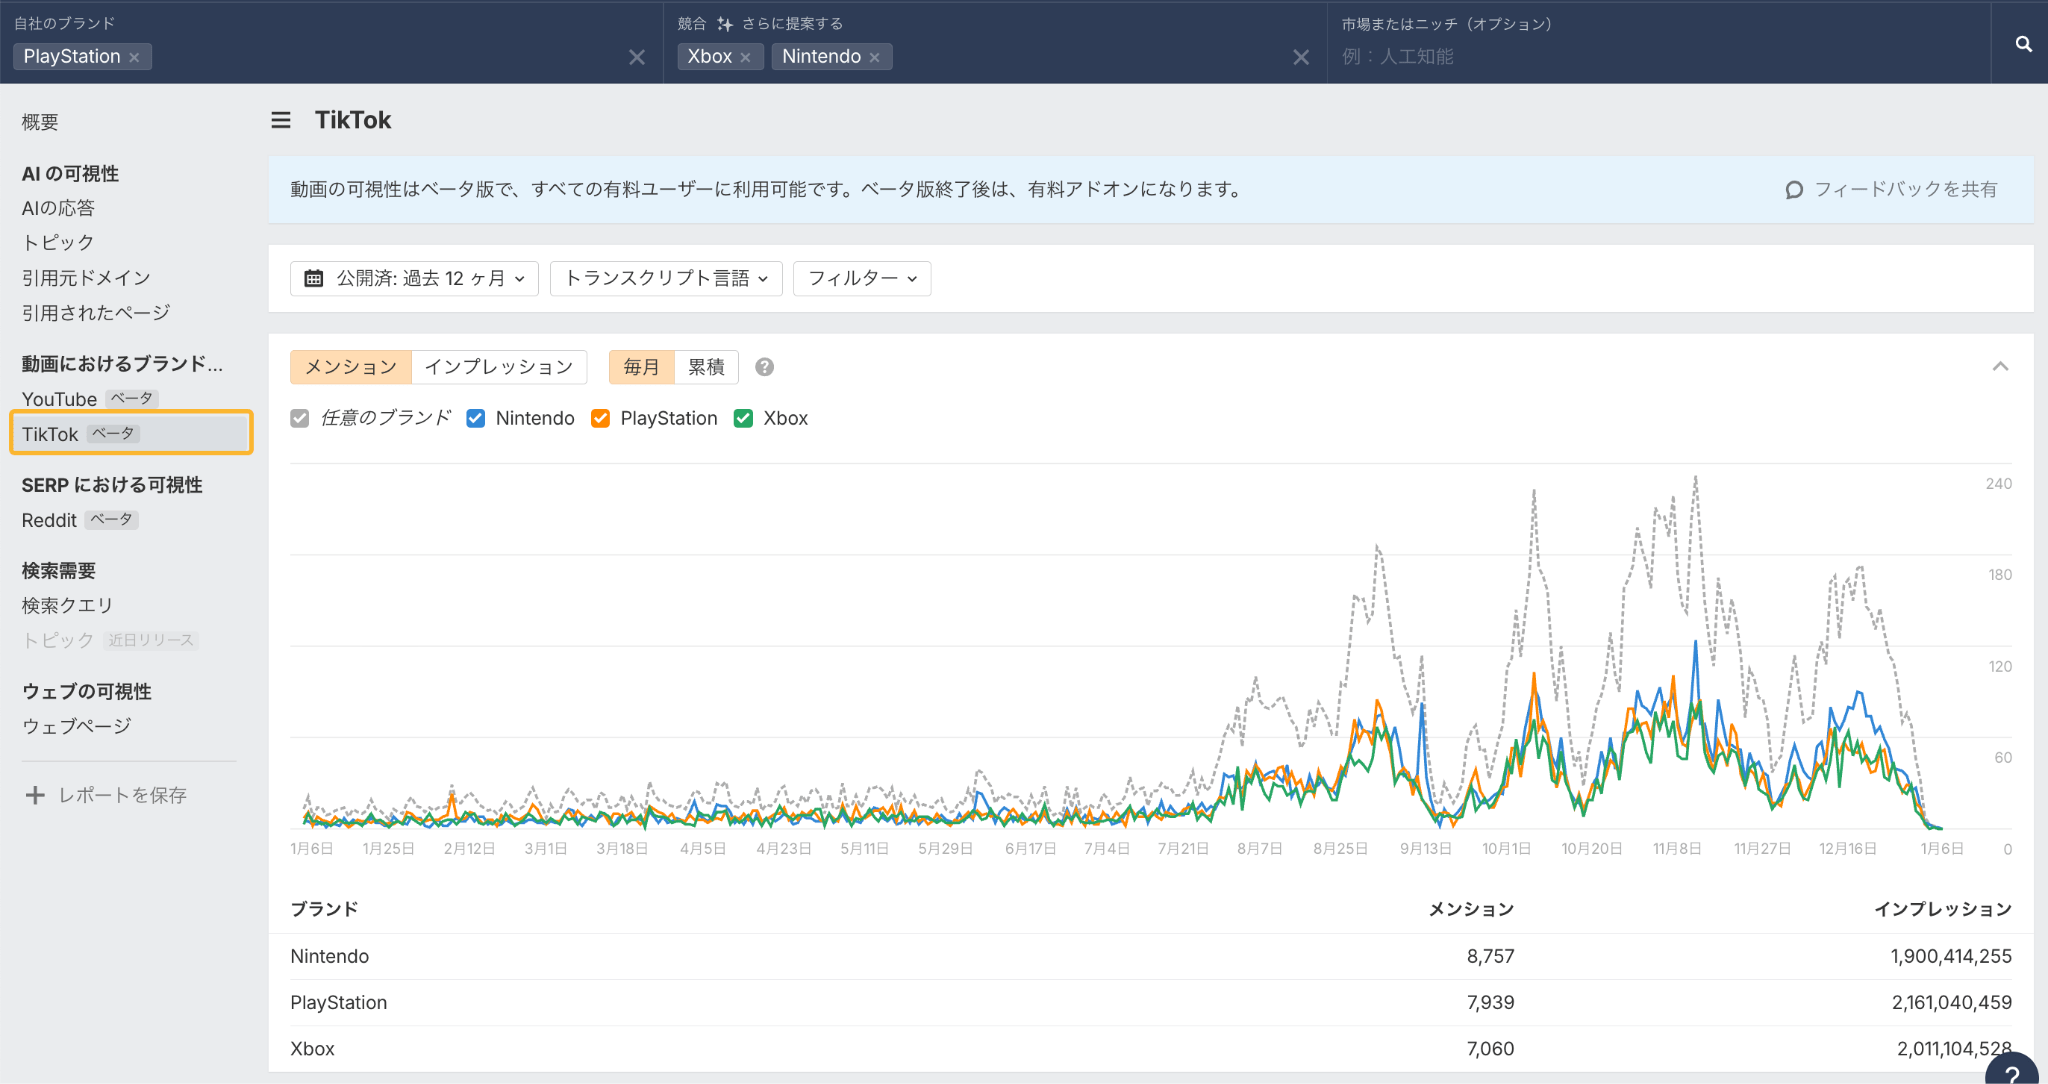The width and height of the screenshot is (2048, 1084).
Task: Uncheck the Xbox checkbox
Action: point(743,418)
